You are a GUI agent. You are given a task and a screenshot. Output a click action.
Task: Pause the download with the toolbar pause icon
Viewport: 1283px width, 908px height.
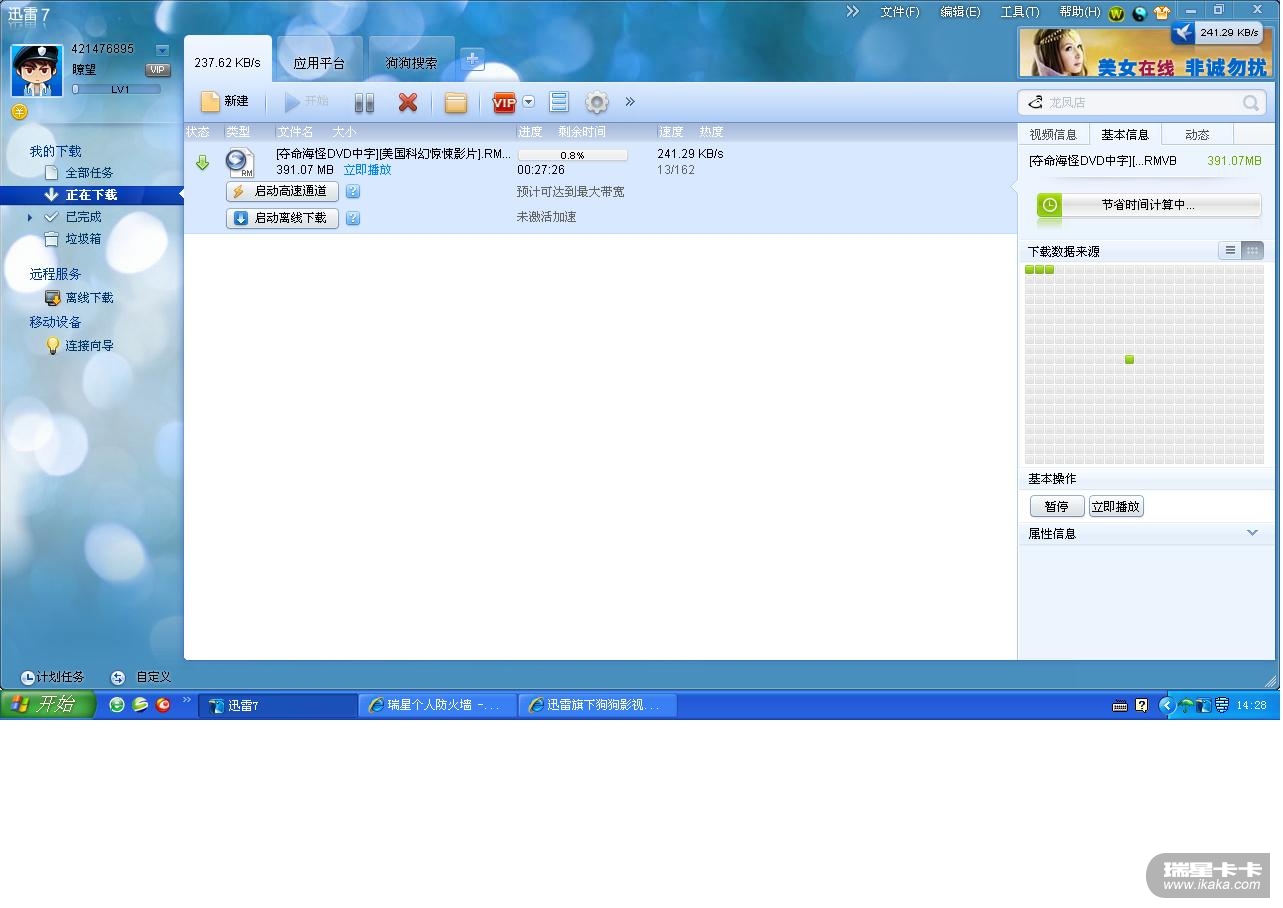click(364, 102)
